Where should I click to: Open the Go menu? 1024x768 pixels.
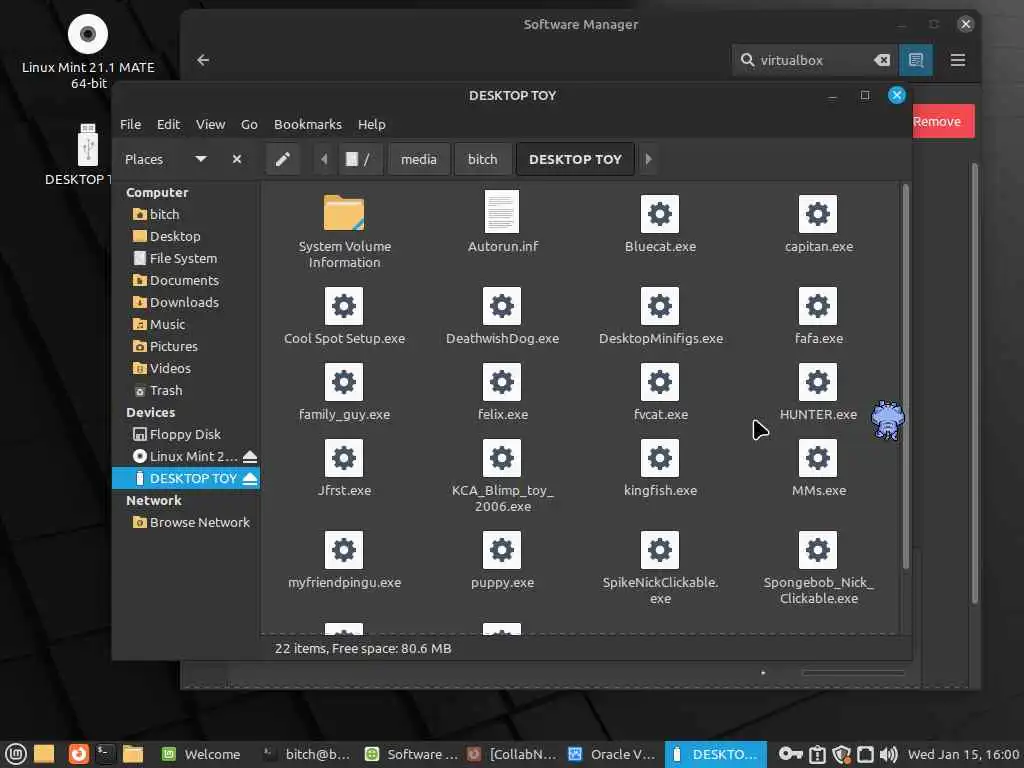tap(249, 124)
